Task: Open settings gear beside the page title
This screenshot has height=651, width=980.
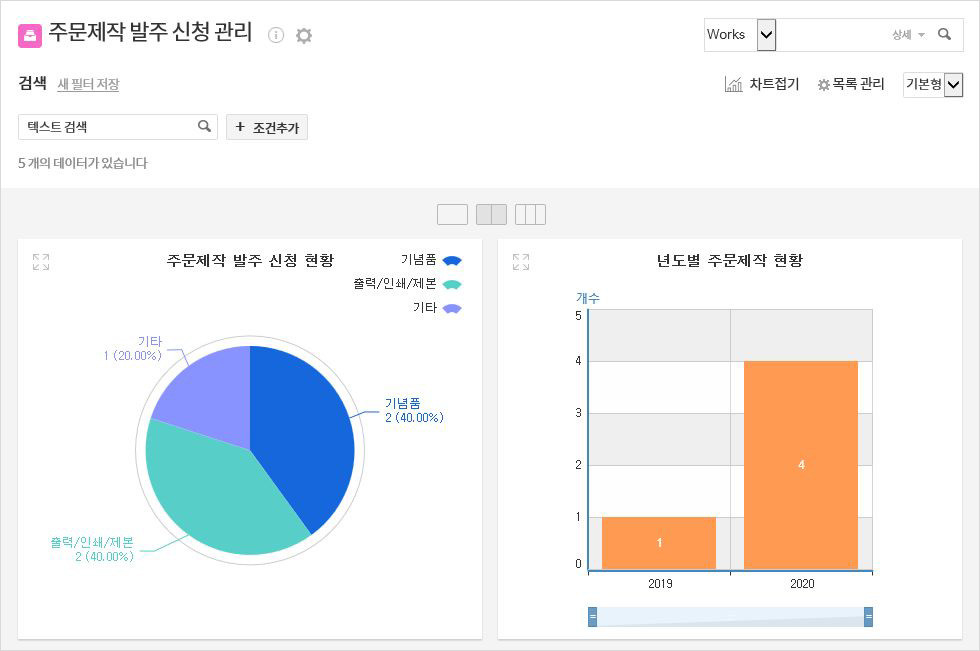Action: pyautogui.click(x=304, y=35)
